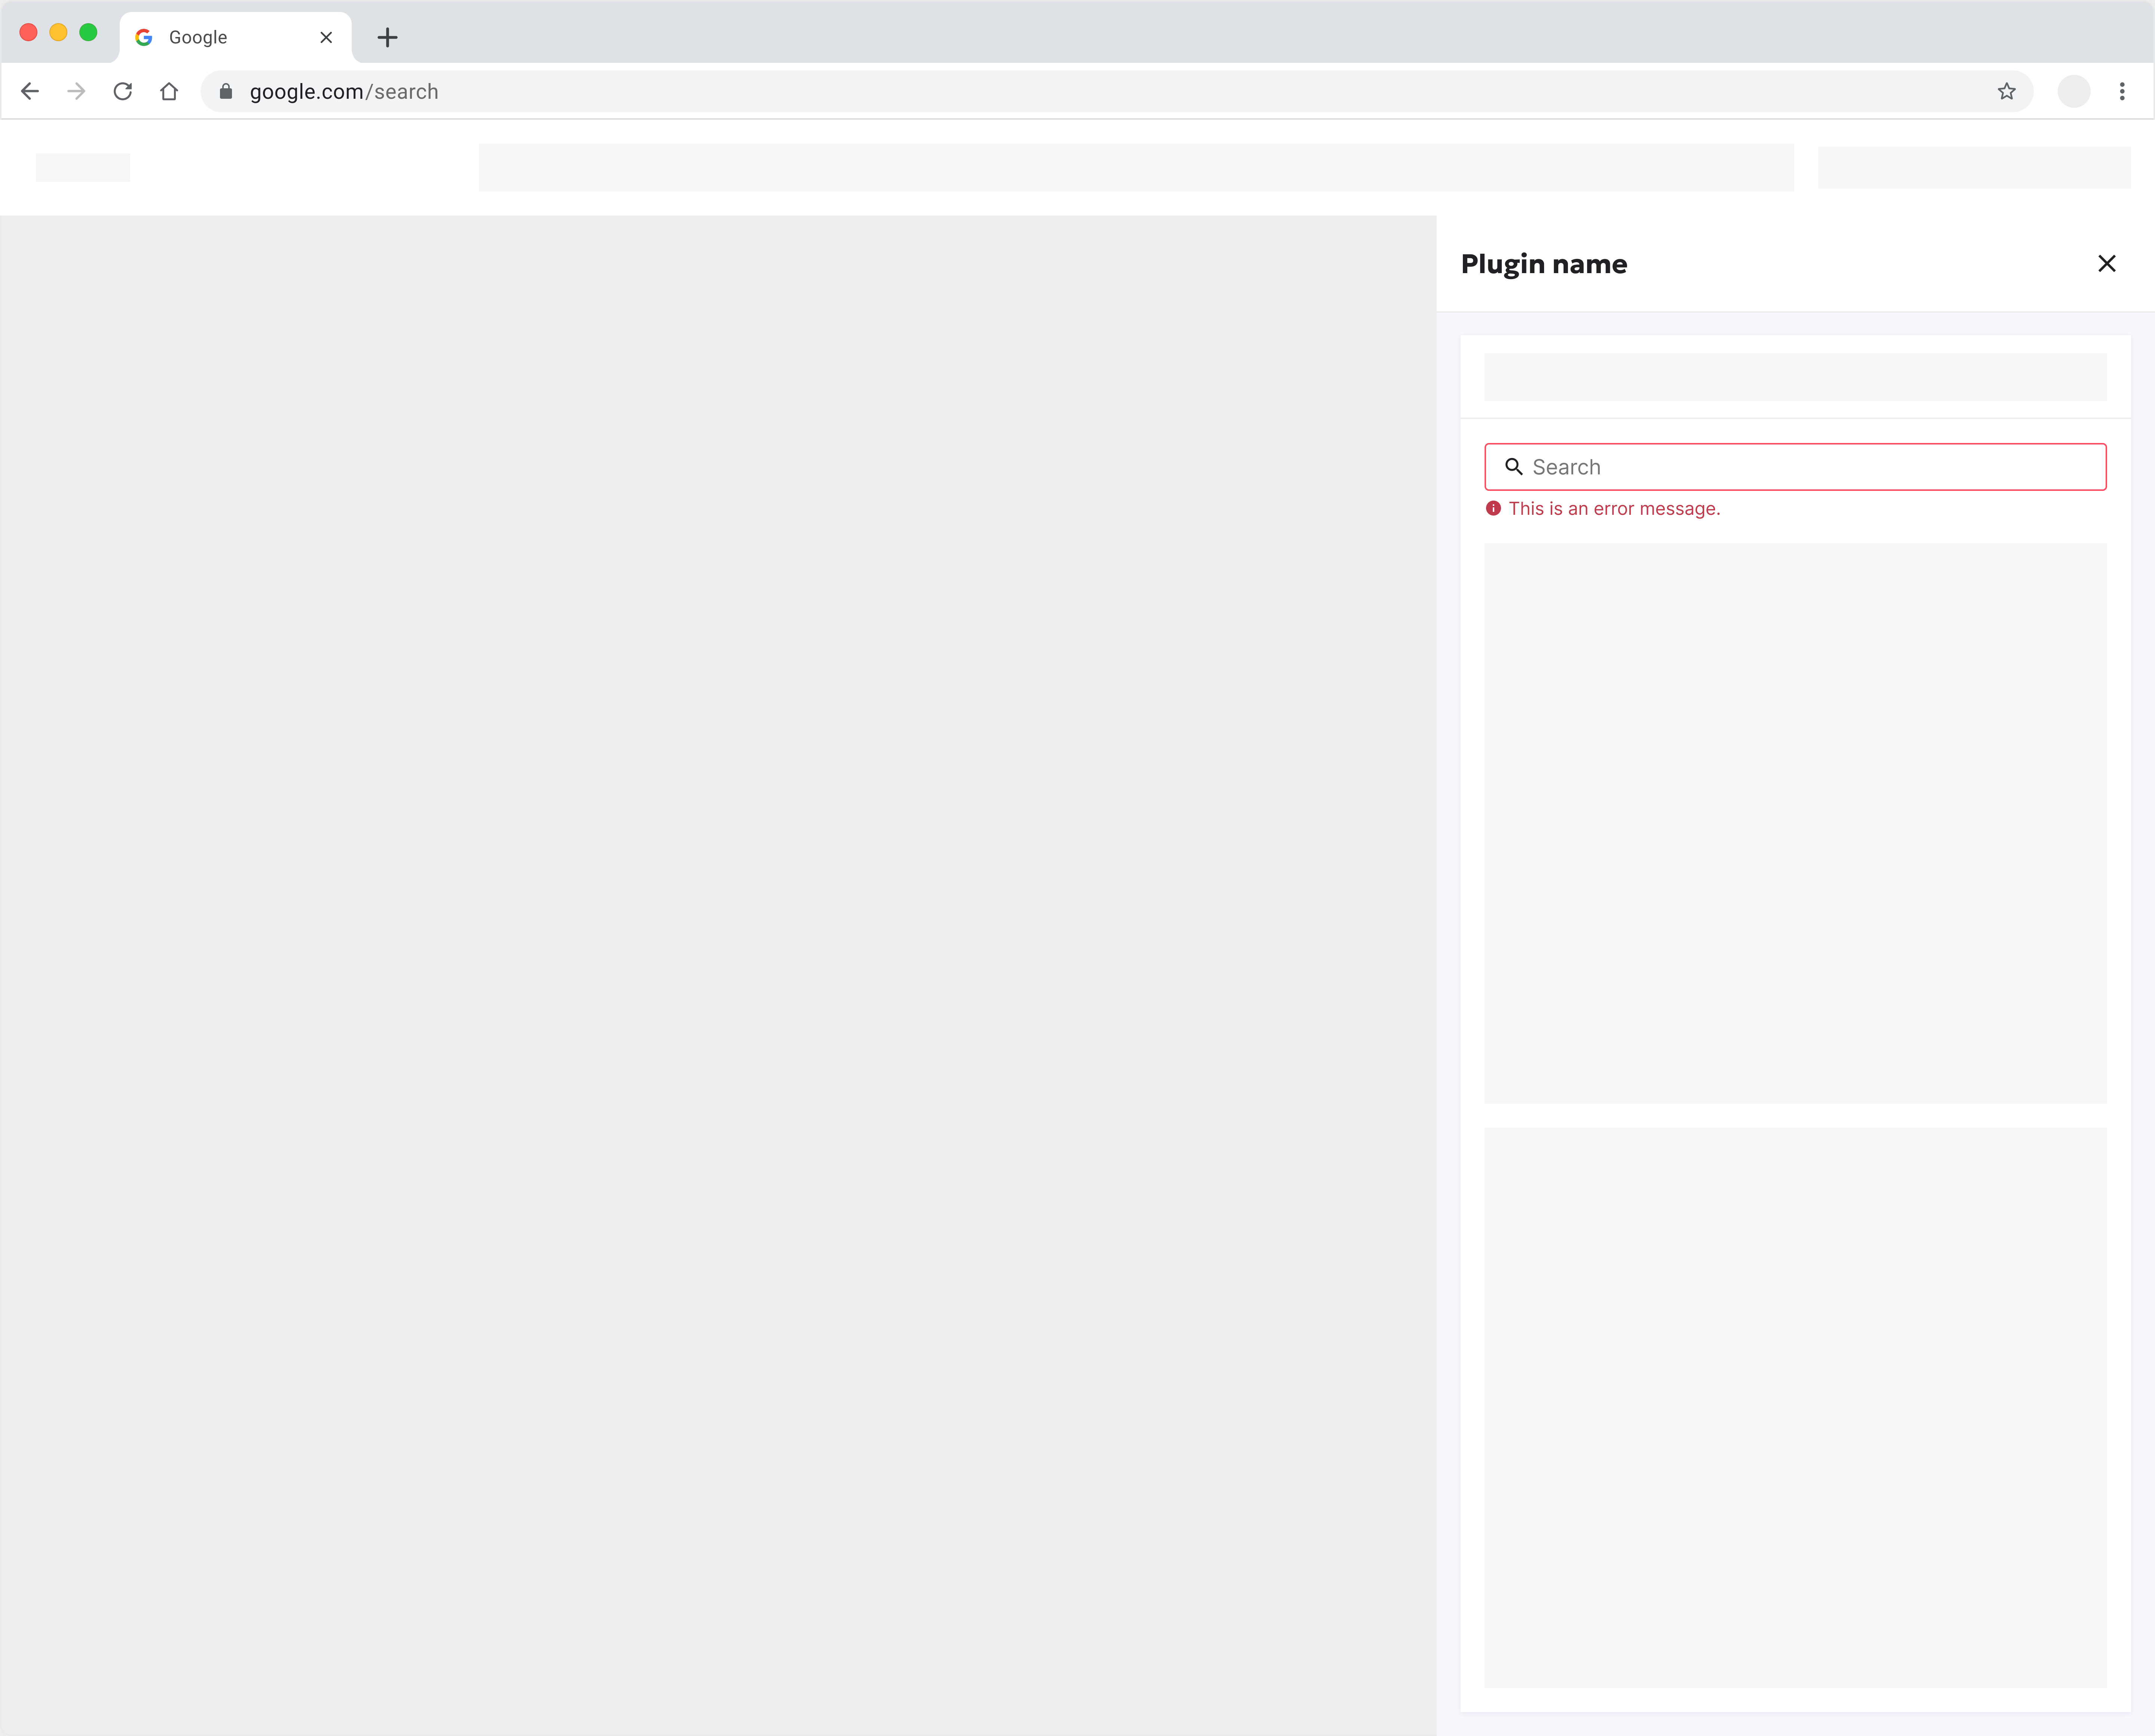The height and width of the screenshot is (1736, 2155).
Task: Click the red error info icon
Action: [1493, 508]
